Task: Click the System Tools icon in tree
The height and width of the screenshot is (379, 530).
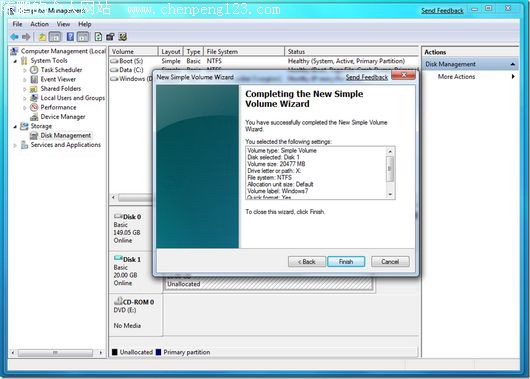Action: 24,61
